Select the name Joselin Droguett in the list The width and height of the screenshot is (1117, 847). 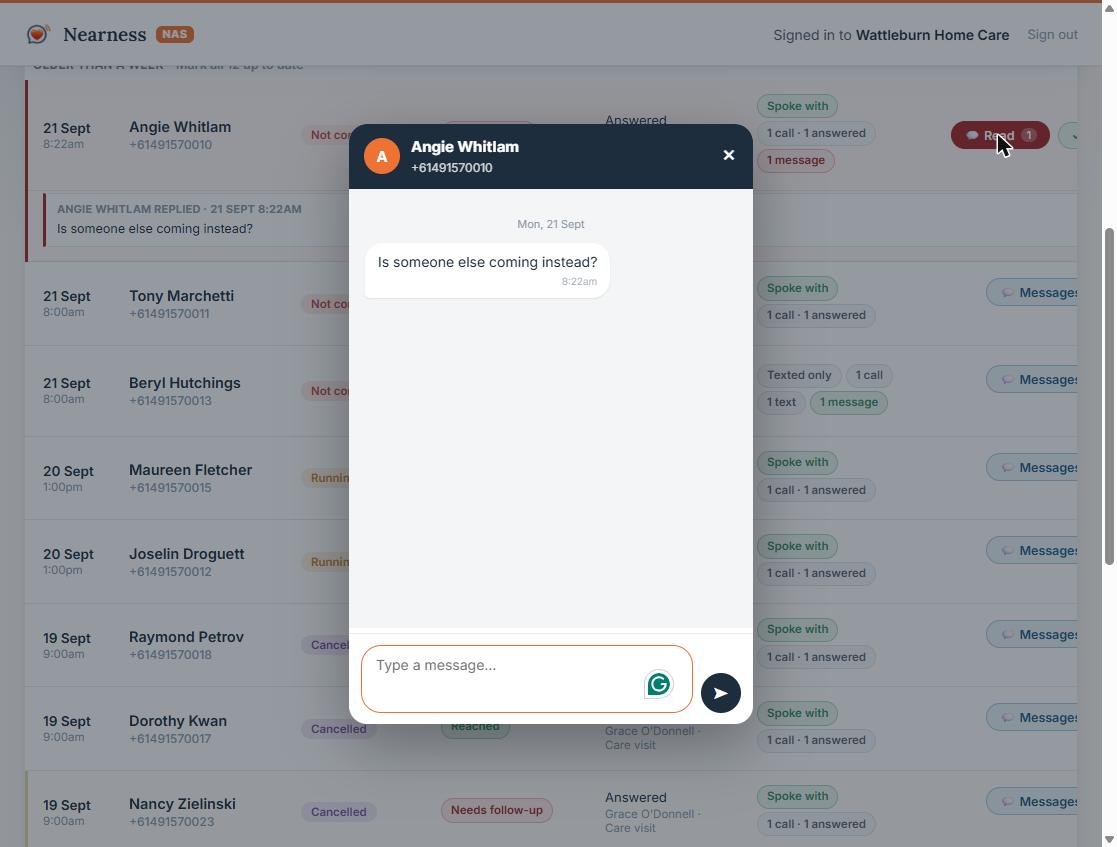(x=187, y=554)
